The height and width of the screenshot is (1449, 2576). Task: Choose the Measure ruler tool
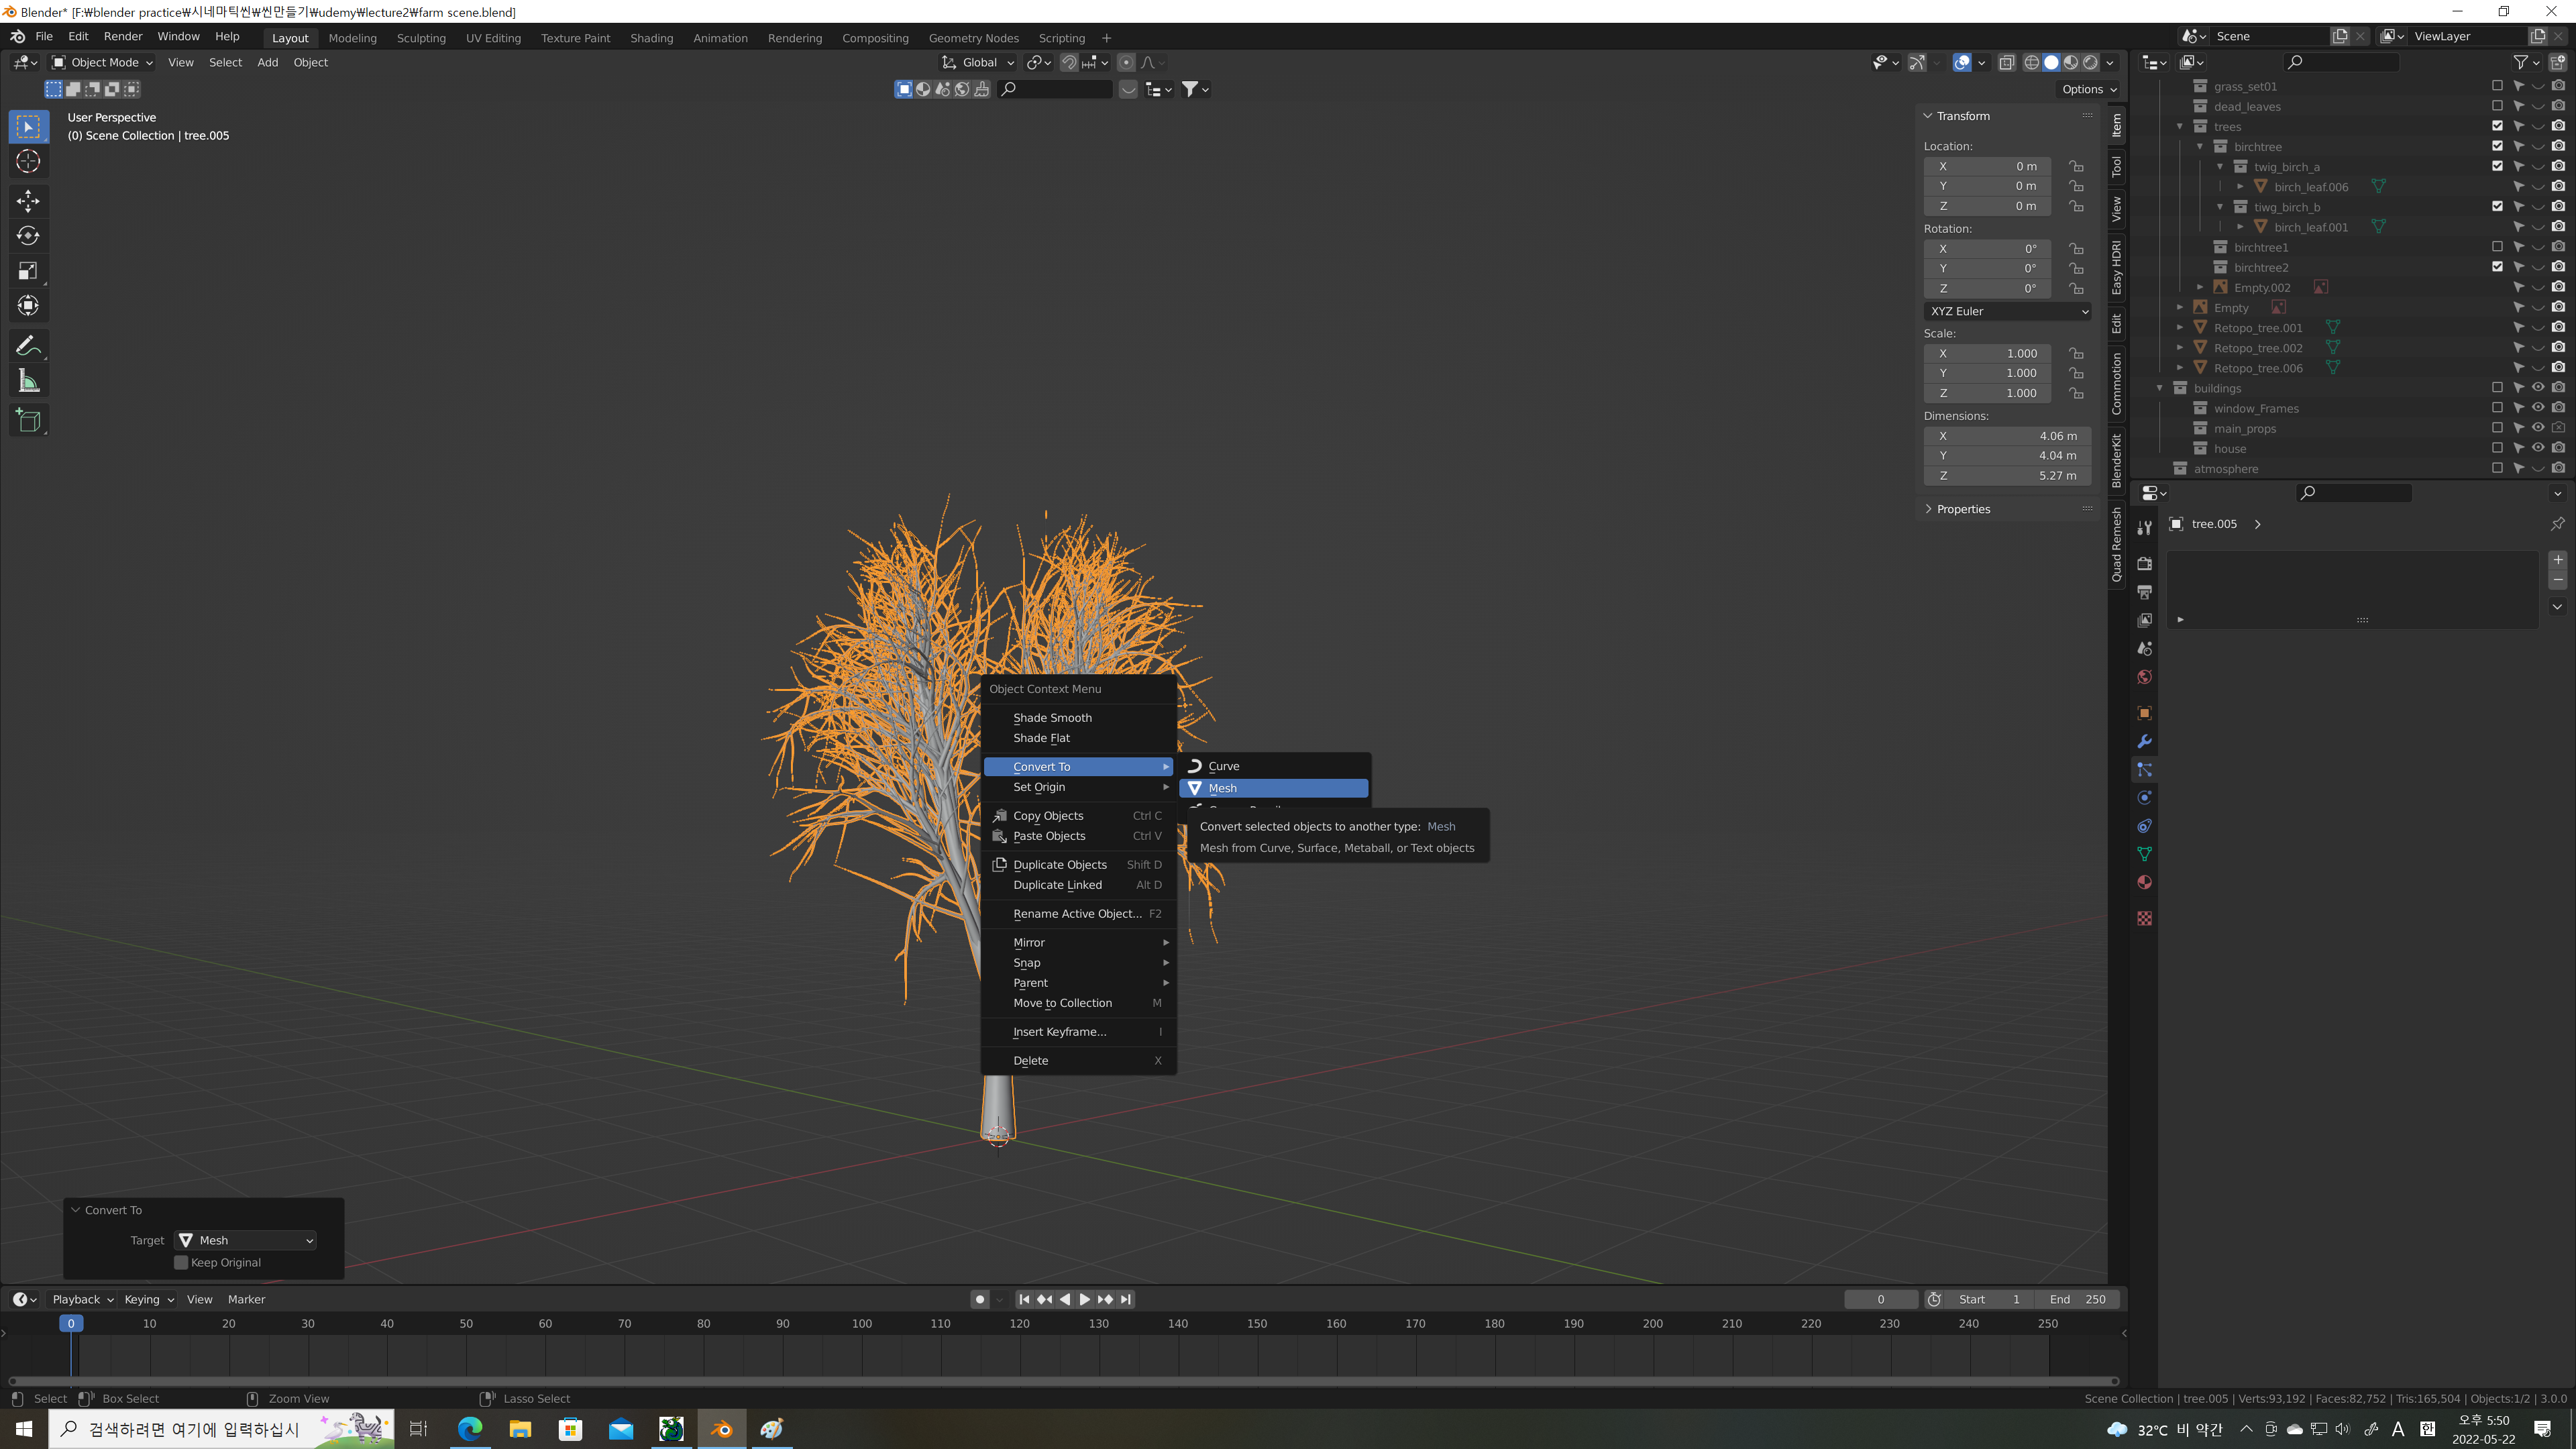[x=28, y=381]
